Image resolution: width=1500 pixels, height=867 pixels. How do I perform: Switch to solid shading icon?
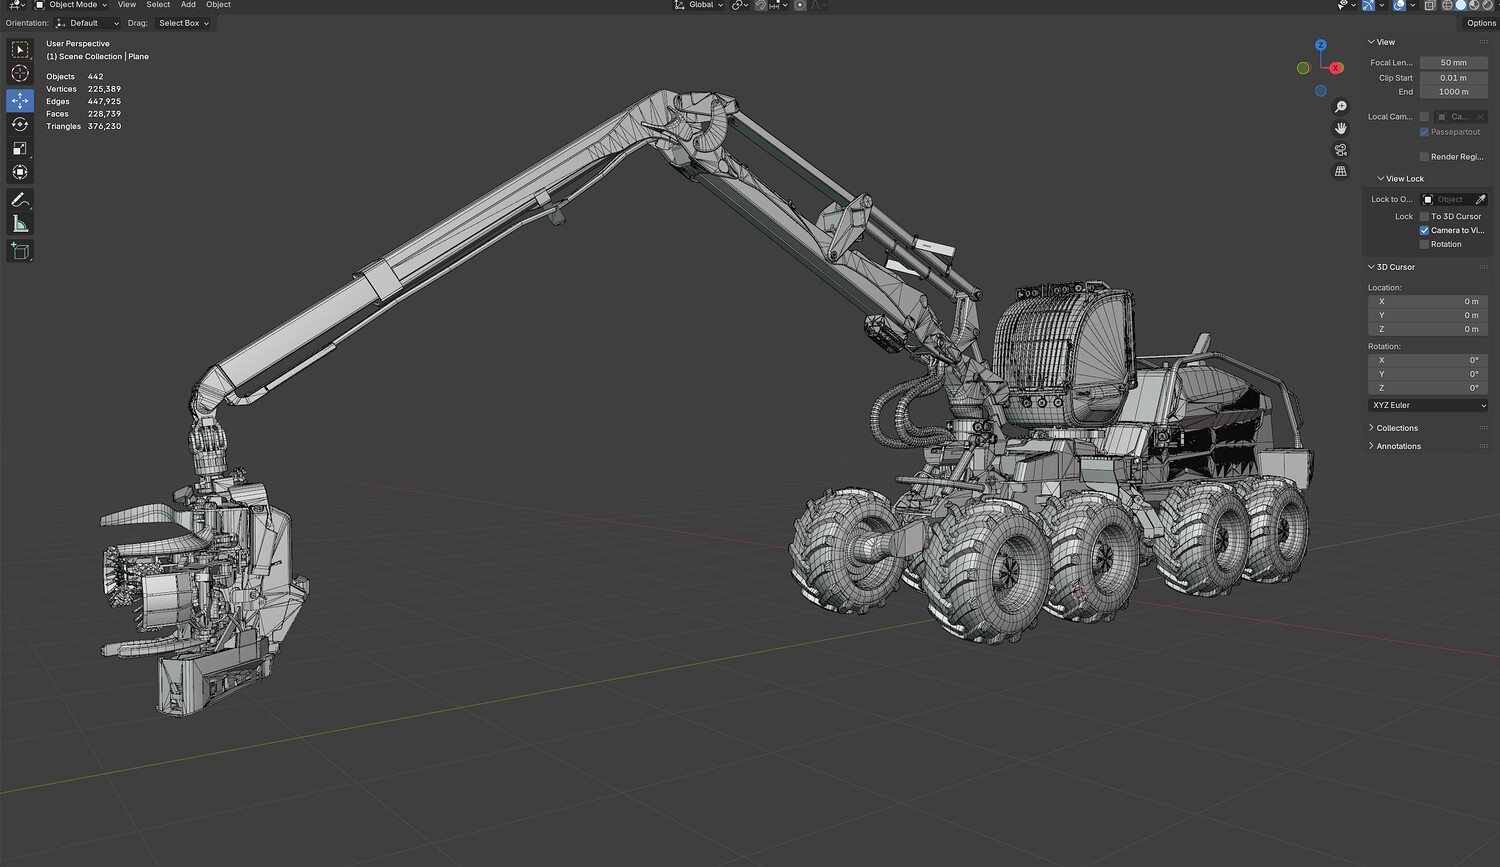pos(1460,5)
